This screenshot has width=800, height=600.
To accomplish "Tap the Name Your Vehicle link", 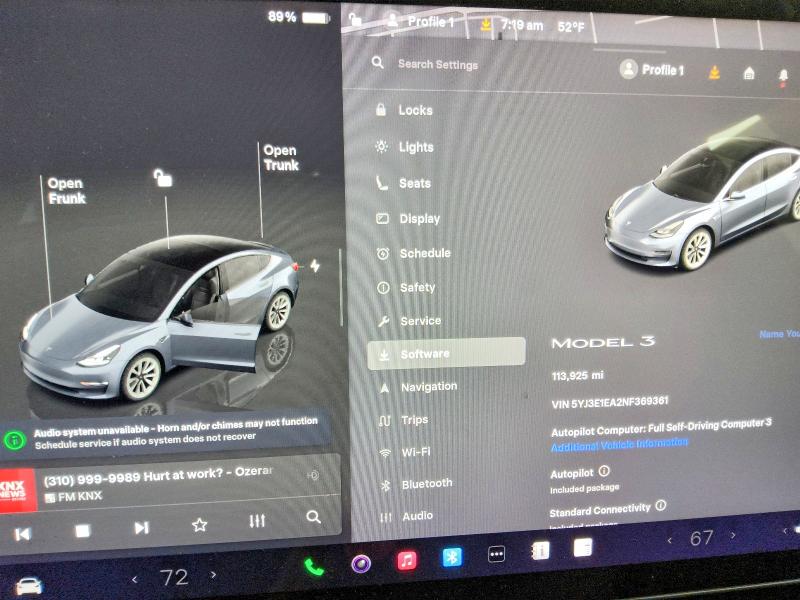I will pos(780,334).
